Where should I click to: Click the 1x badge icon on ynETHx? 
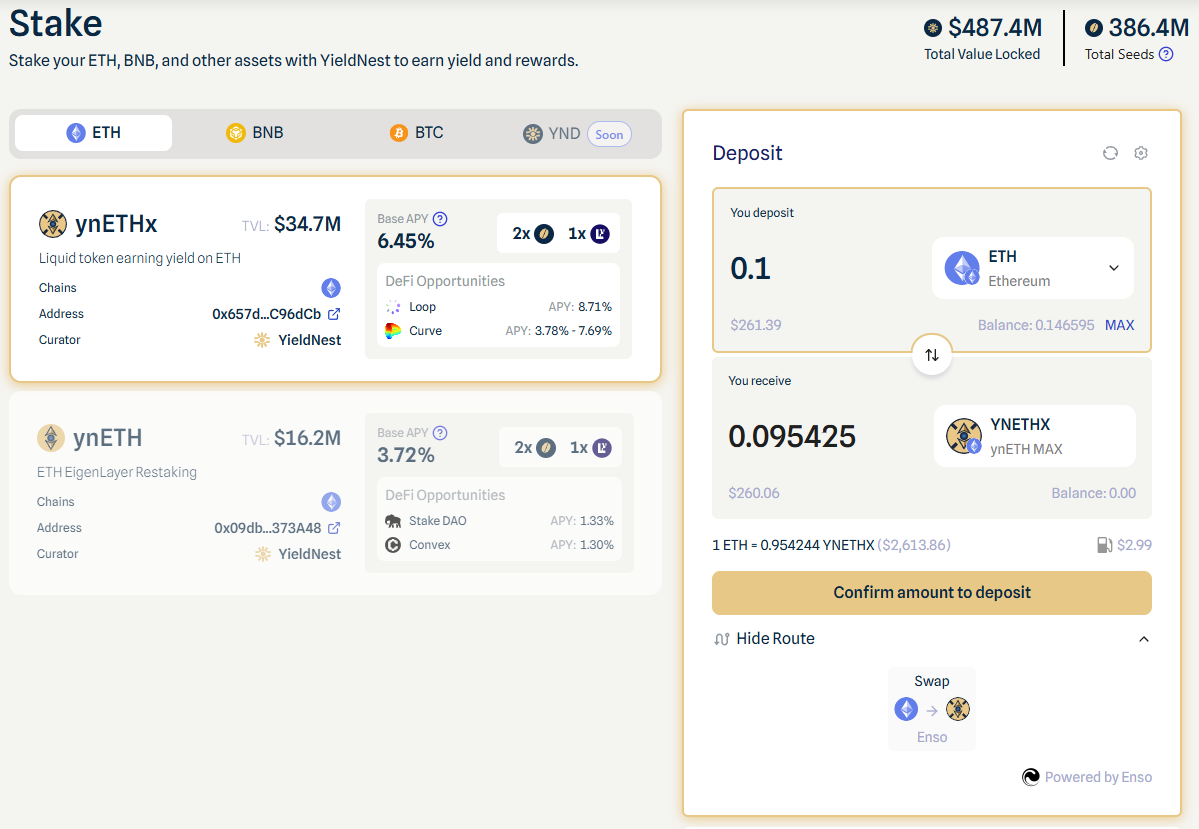pos(600,234)
